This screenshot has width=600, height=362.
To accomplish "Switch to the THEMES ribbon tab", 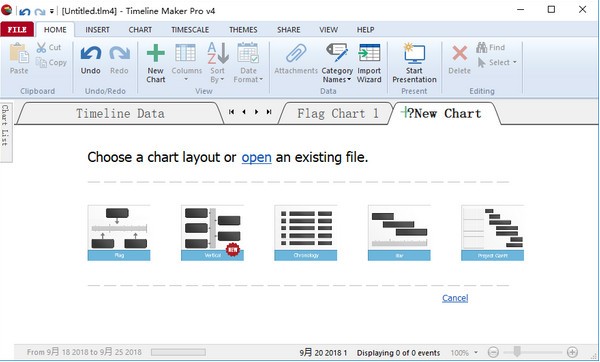I will pyautogui.click(x=243, y=29).
